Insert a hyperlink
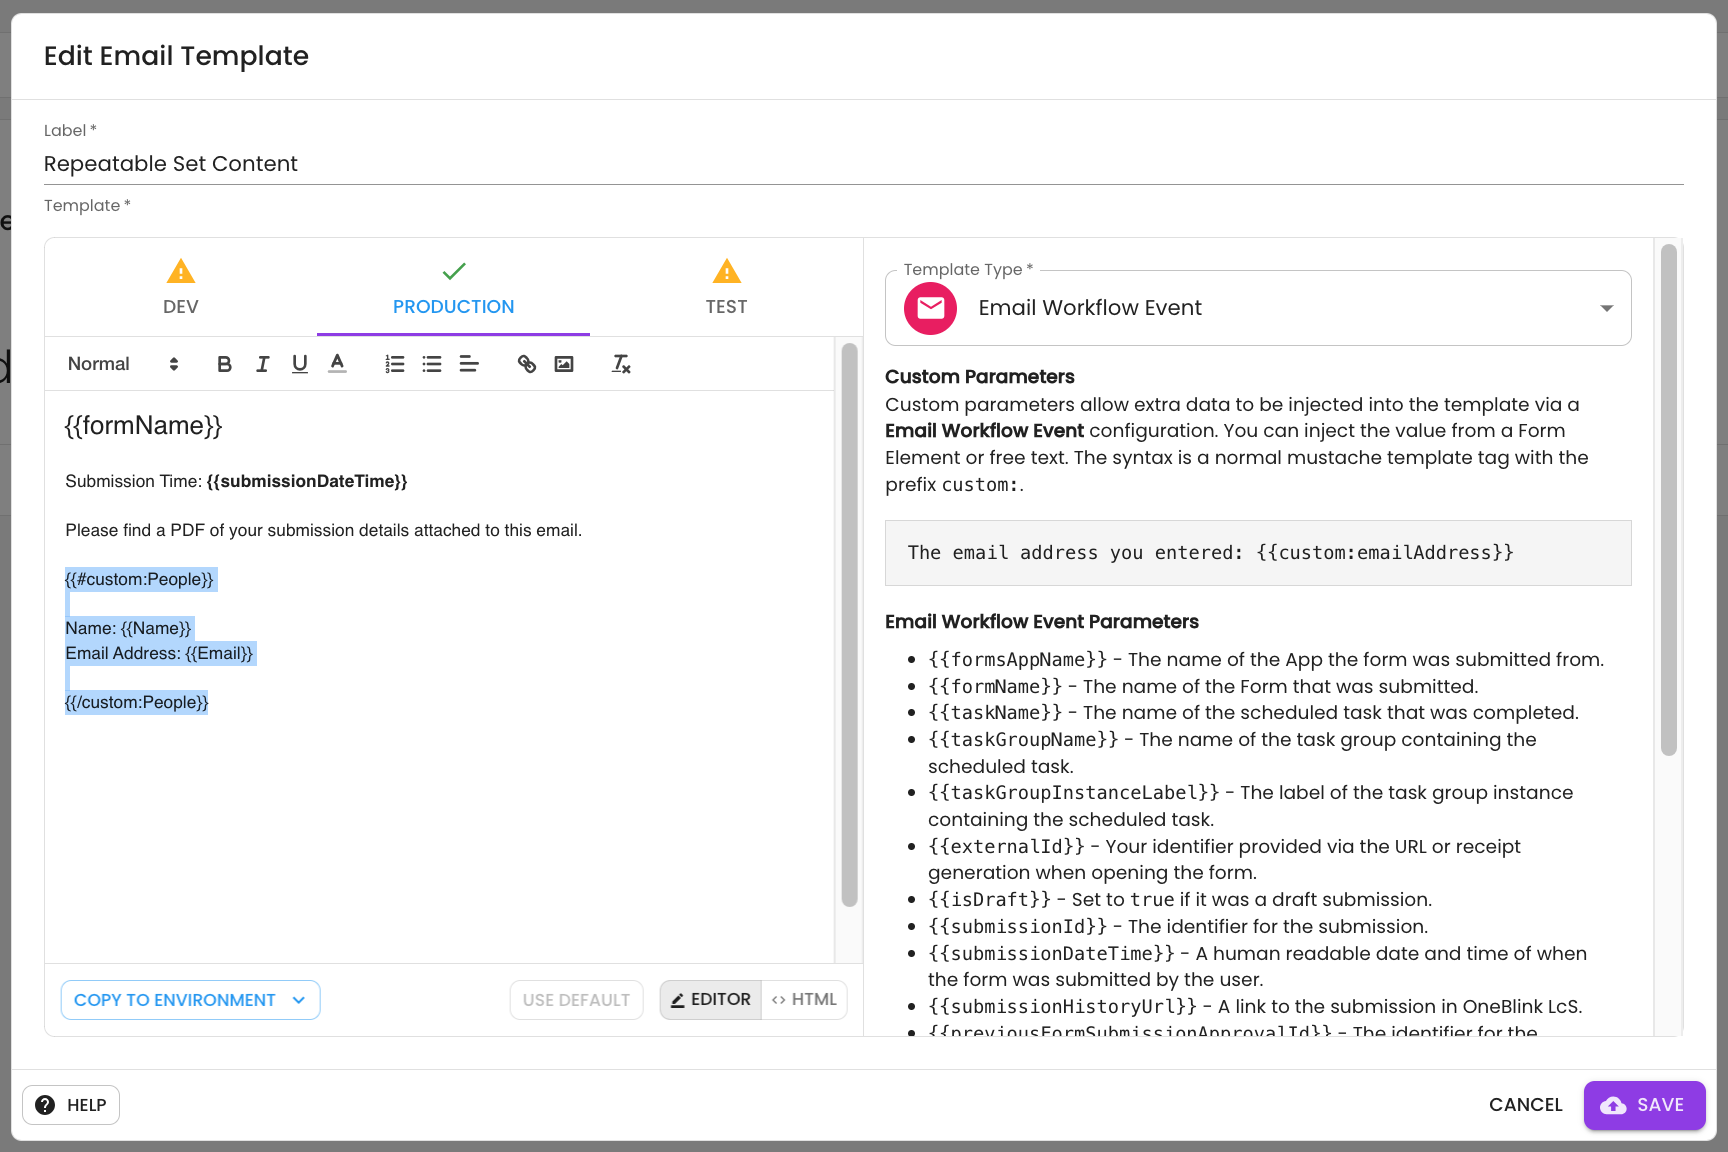Viewport: 1728px width, 1152px height. coord(526,364)
